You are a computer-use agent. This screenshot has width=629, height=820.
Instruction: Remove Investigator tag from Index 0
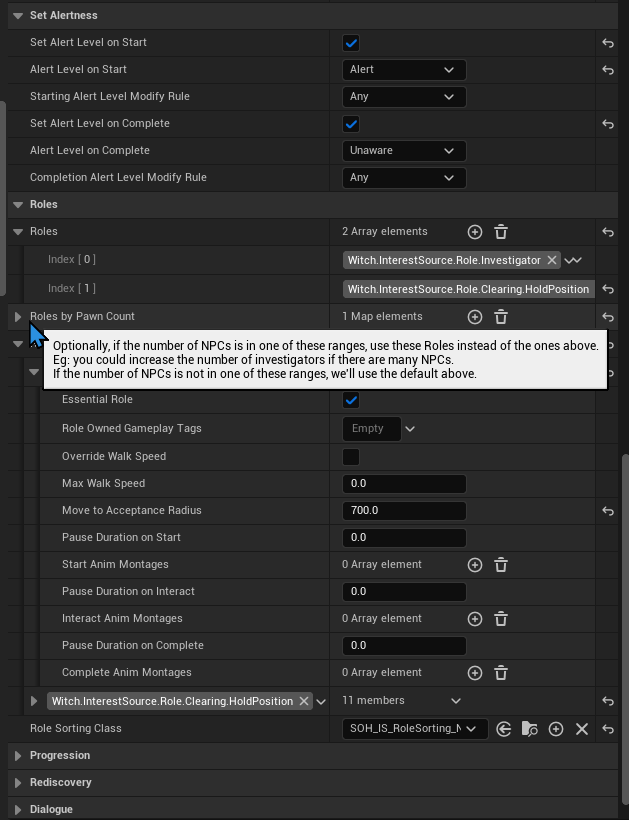click(551, 260)
